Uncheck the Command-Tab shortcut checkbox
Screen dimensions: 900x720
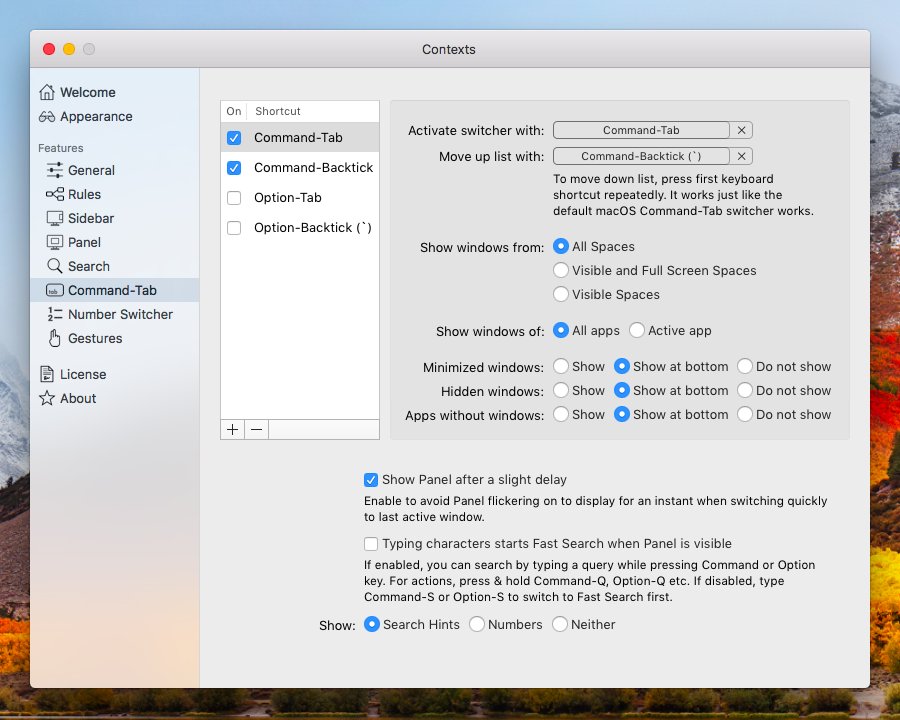tap(234, 138)
